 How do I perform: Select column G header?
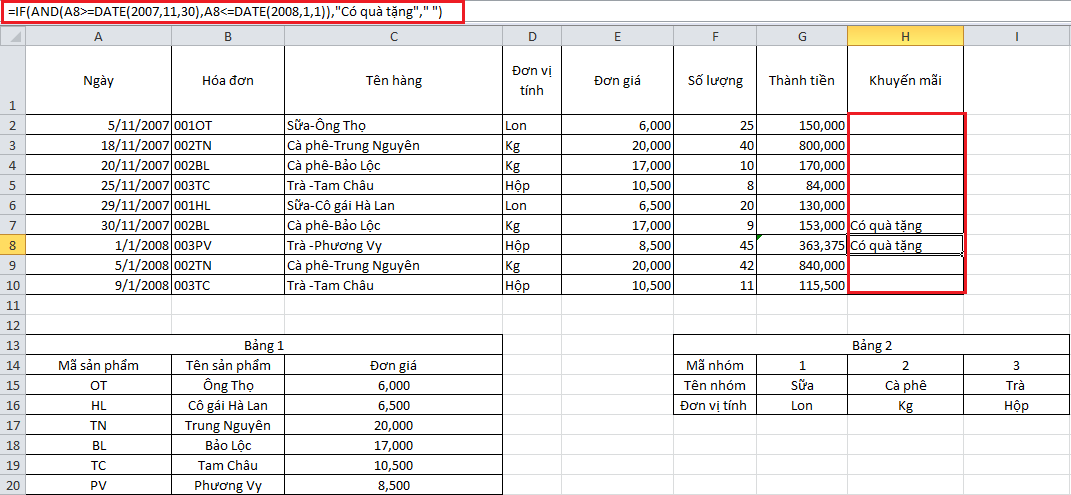802,37
